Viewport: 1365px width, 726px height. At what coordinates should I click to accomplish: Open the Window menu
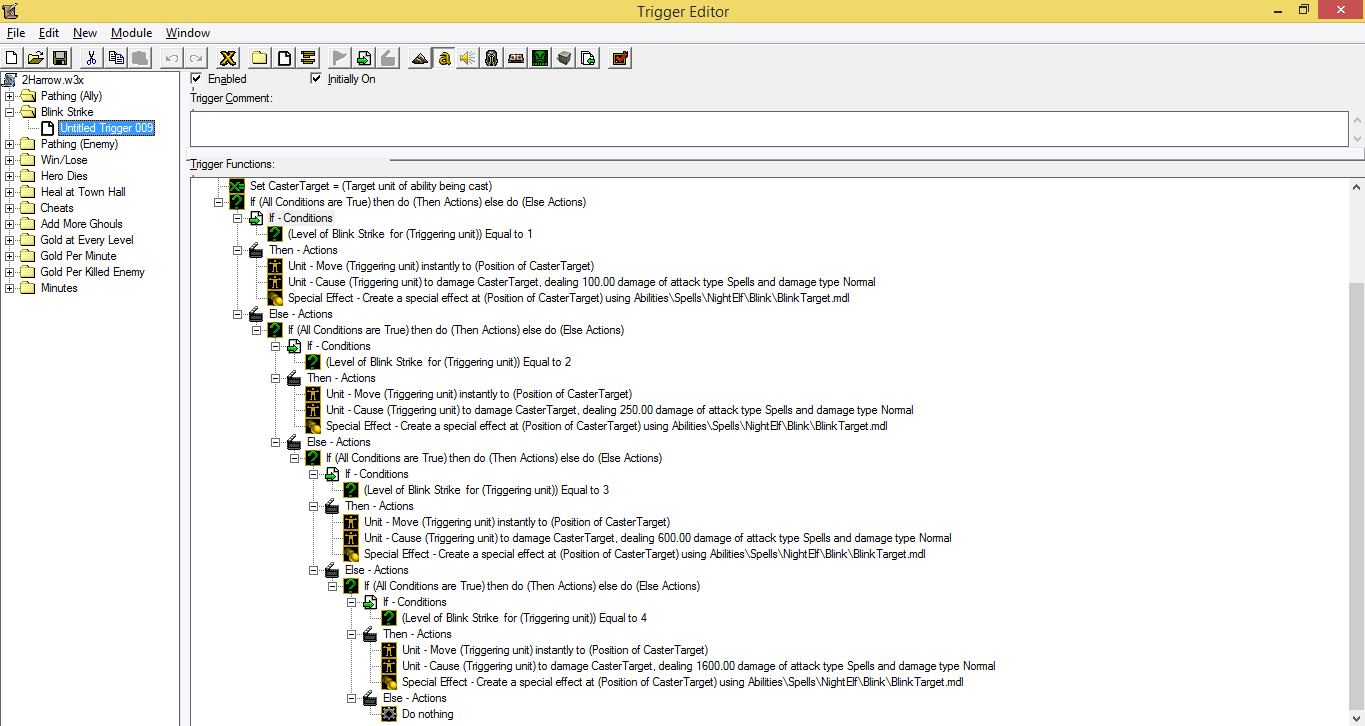pyautogui.click(x=188, y=33)
